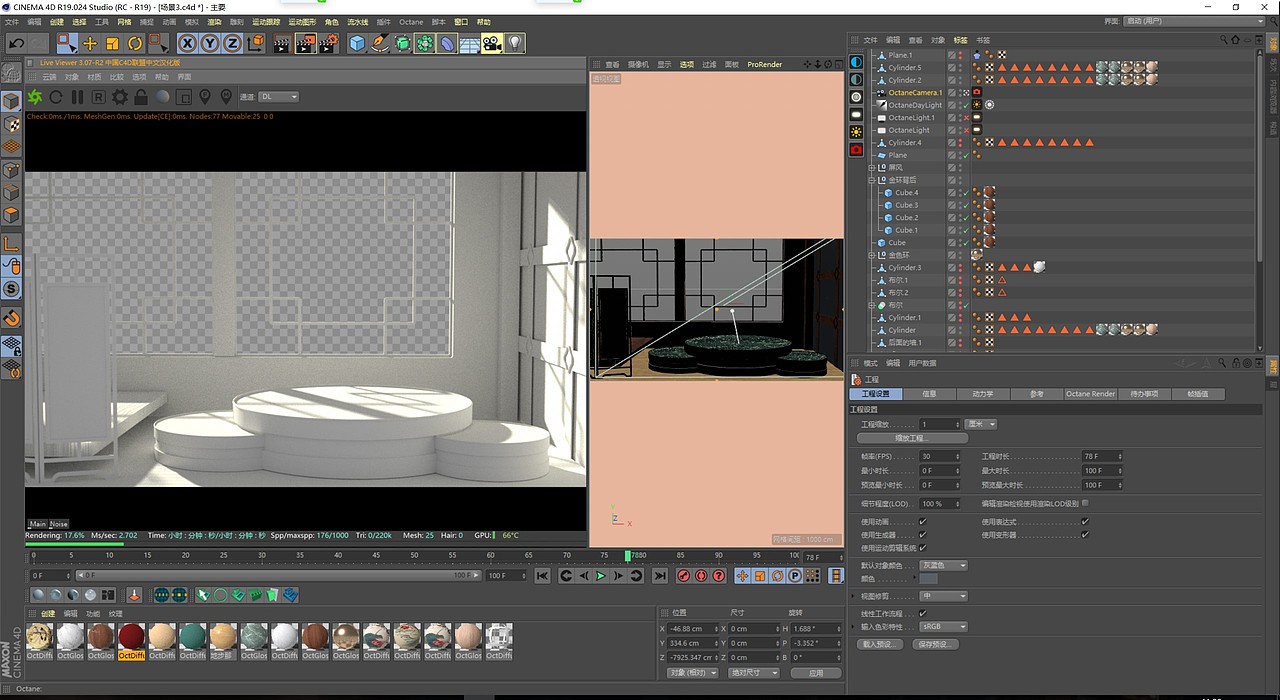Go to the start of the animation
1280x700 pixels.
[542, 576]
